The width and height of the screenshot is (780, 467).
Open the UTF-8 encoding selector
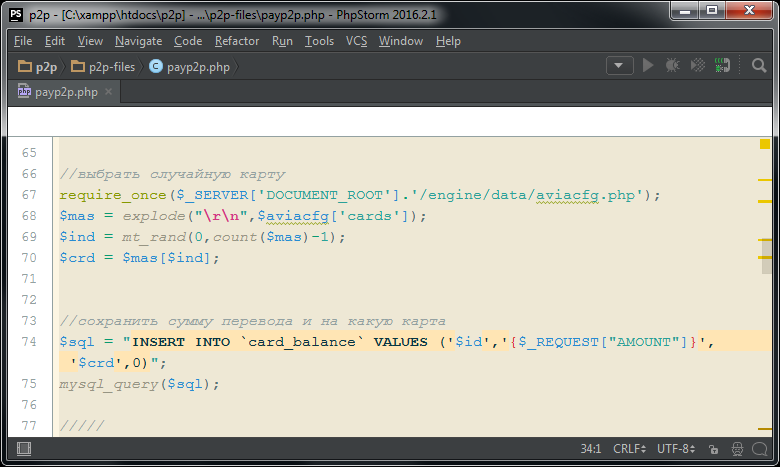click(676, 449)
